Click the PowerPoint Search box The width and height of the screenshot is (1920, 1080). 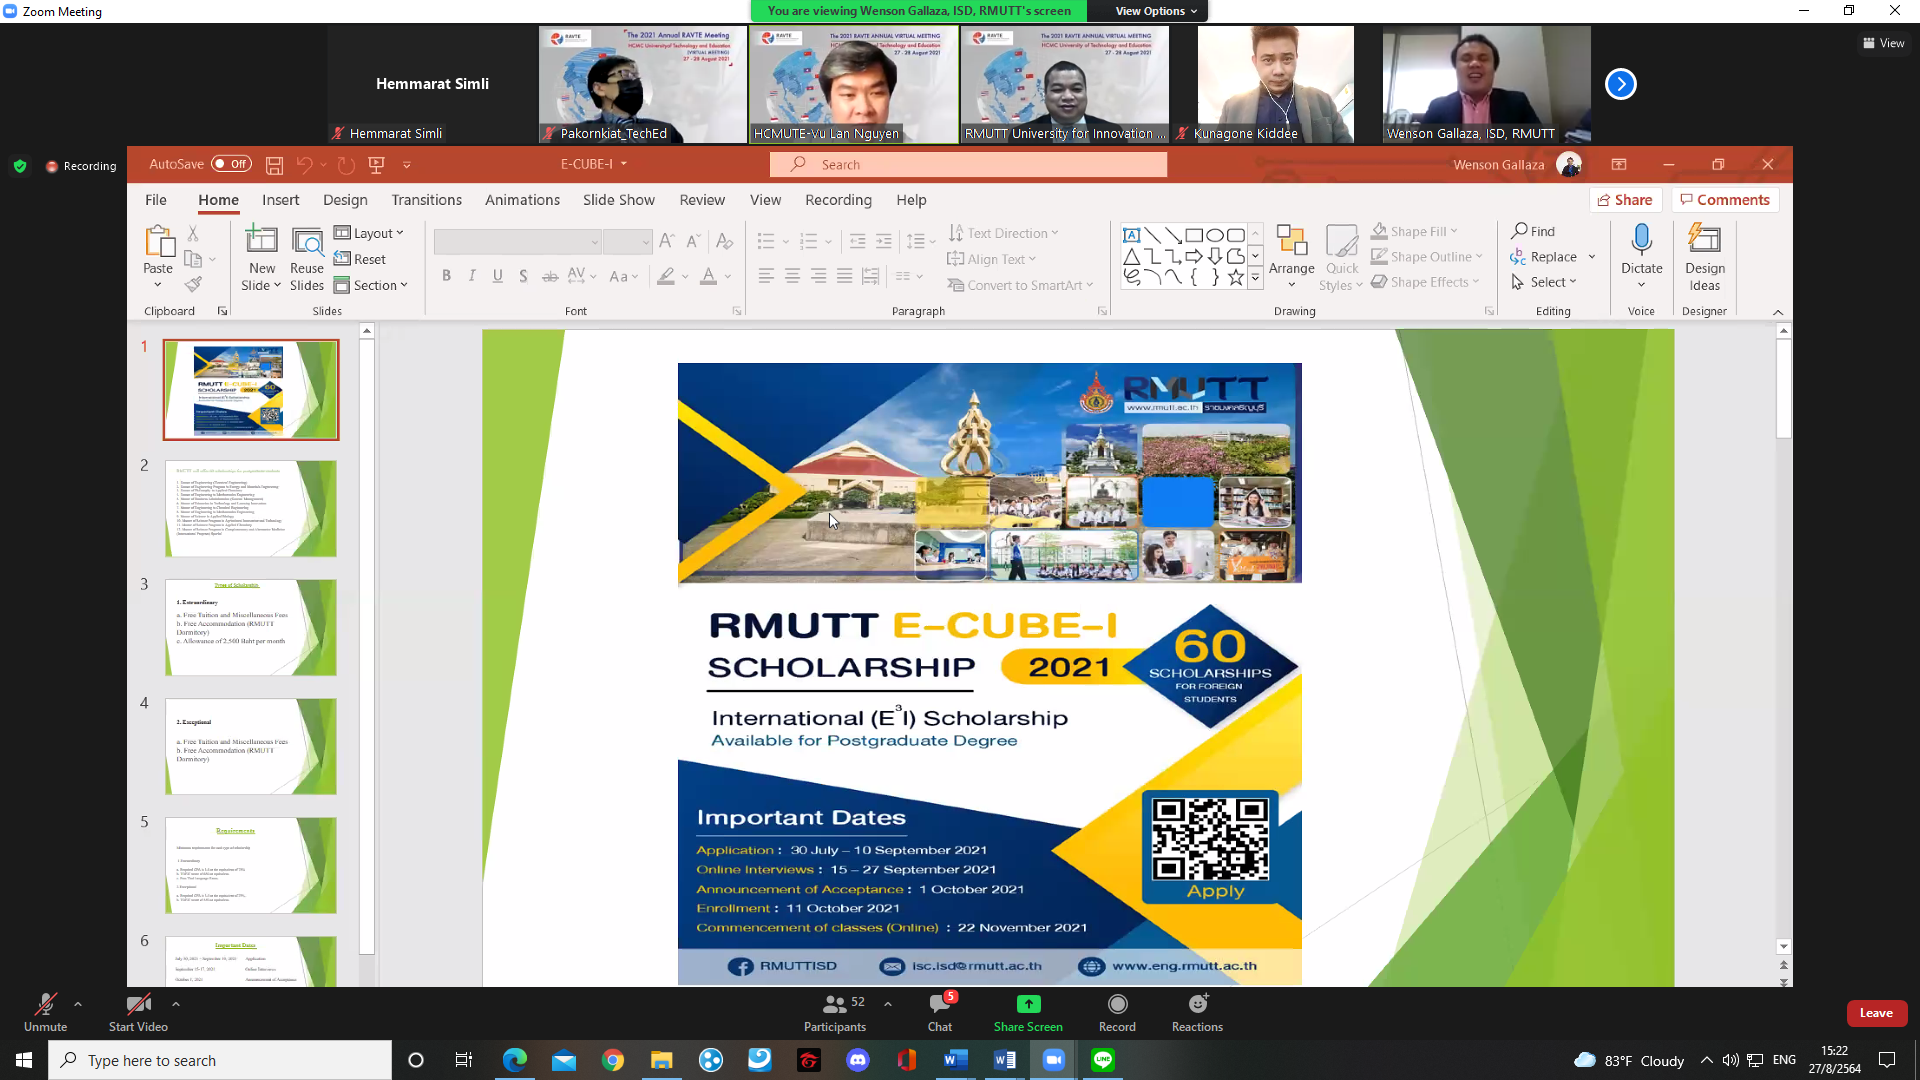point(968,164)
